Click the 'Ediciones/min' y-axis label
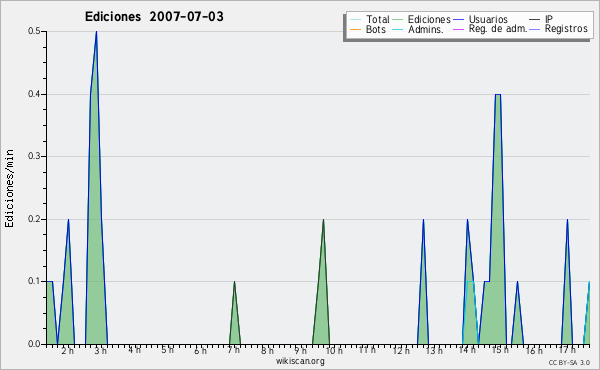The height and width of the screenshot is (370, 600). tap(9, 188)
